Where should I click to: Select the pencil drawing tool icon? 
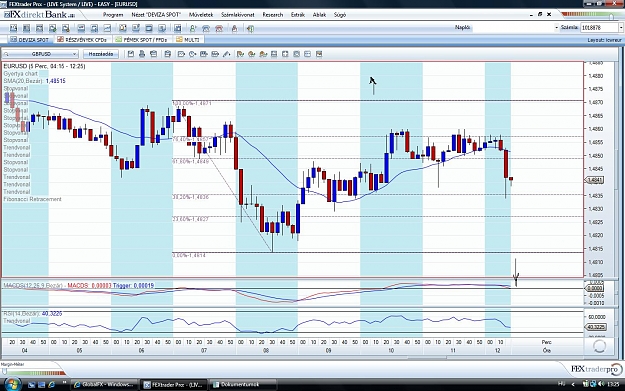pos(226,54)
